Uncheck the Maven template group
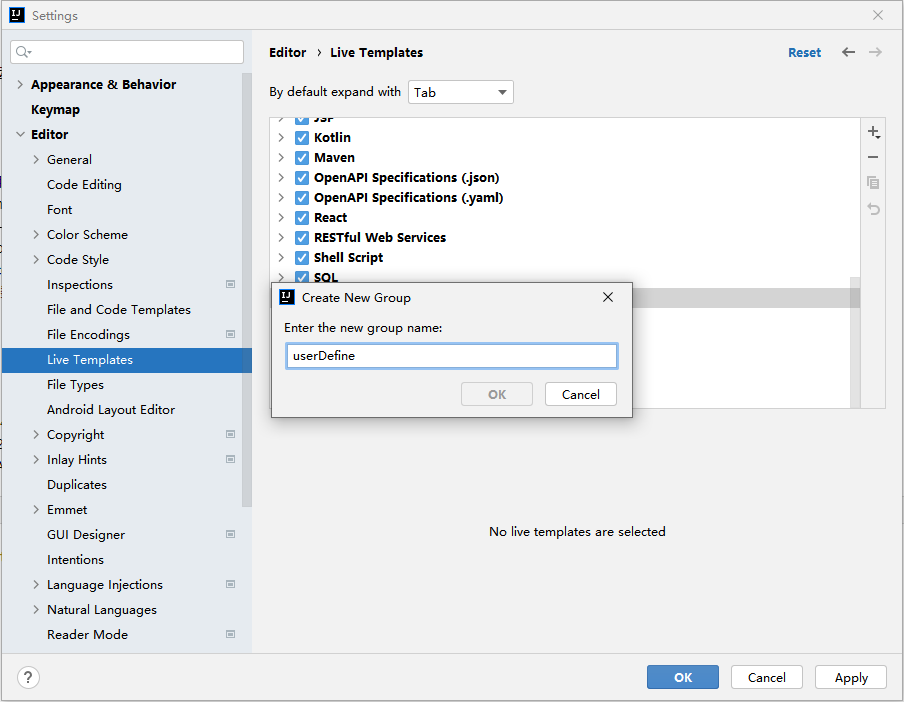This screenshot has height=702, width=904. click(302, 158)
